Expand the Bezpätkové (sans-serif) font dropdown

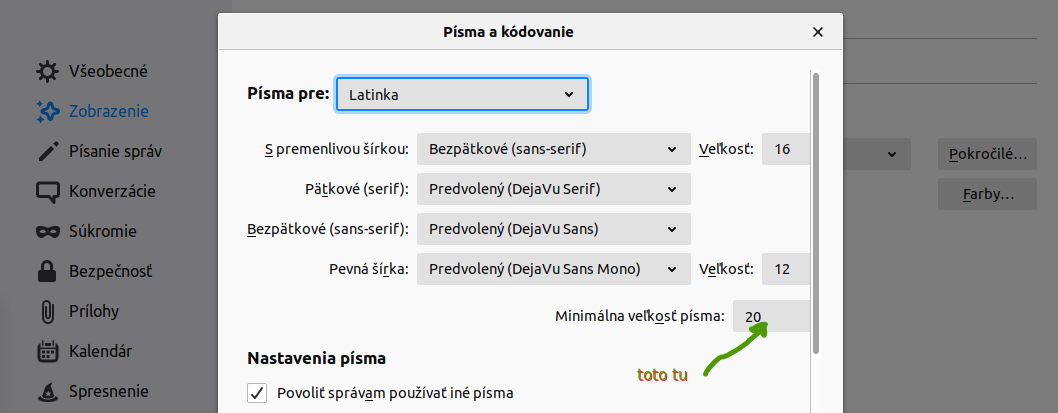pos(553,229)
